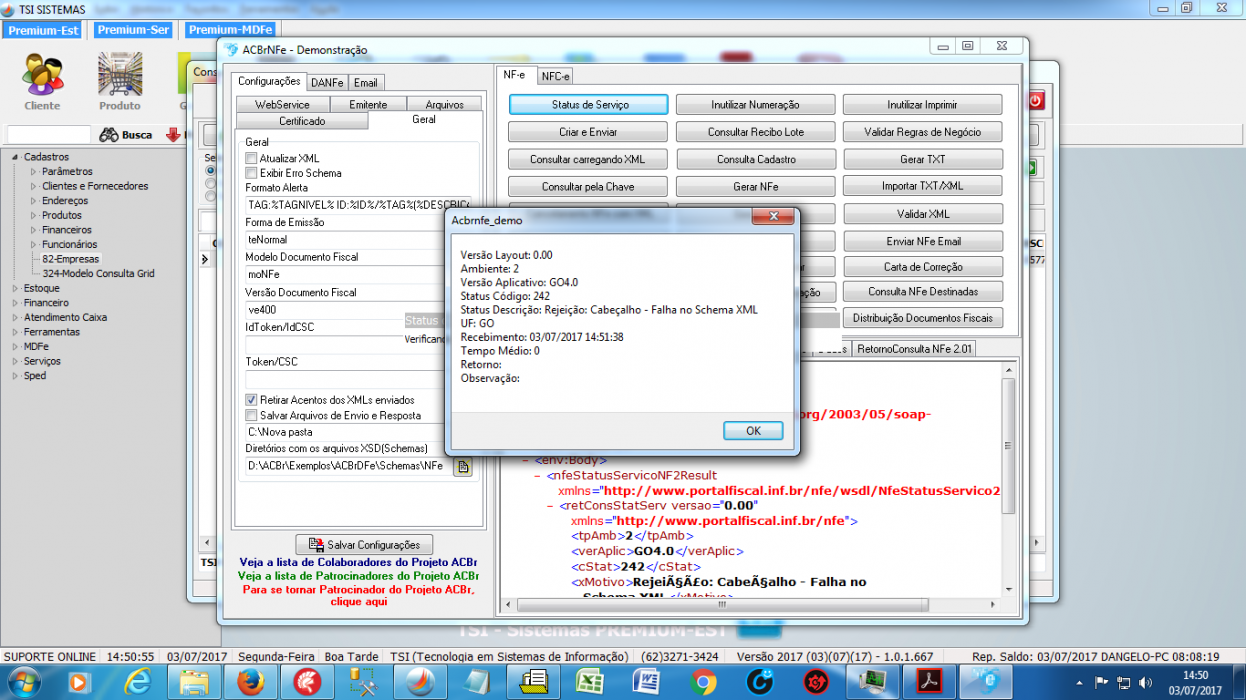The image size is (1246, 700).
Task: Switch to the Email tab
Action: [365, 83]
